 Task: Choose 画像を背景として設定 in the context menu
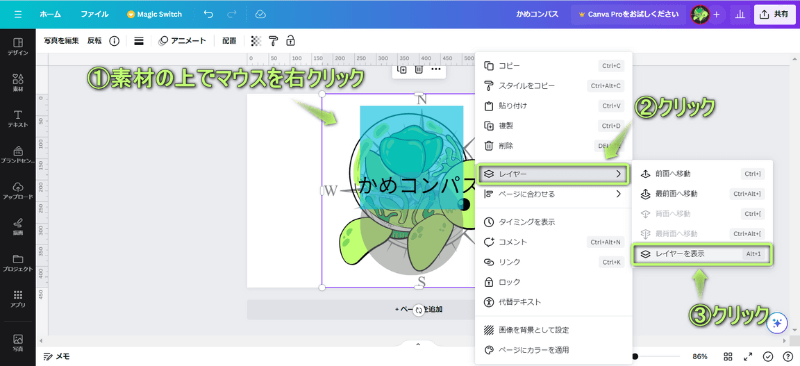(x=554, y=330)
